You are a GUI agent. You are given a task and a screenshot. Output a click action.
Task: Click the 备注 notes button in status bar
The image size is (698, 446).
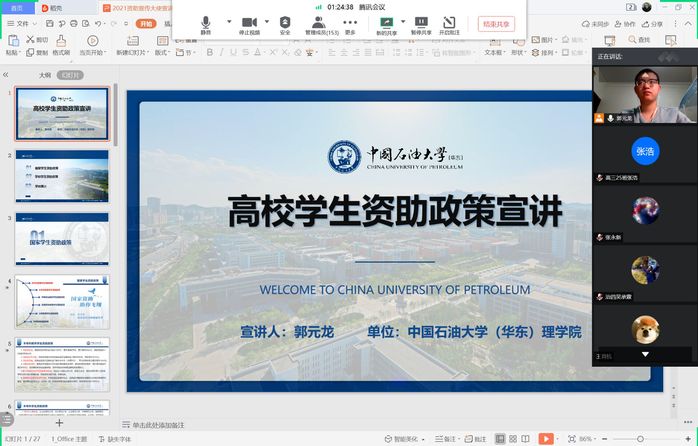448,438
